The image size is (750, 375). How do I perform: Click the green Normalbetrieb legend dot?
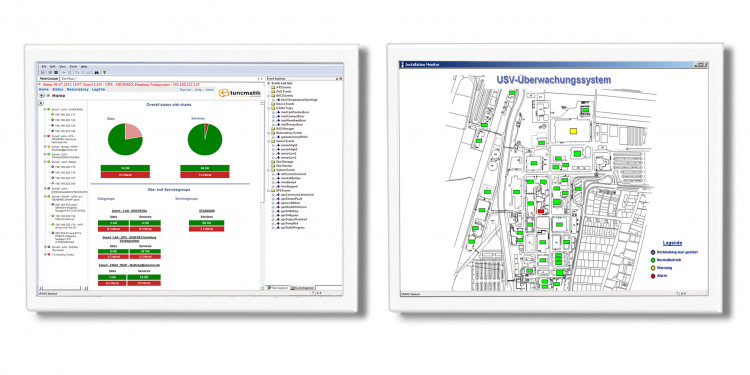[653, 260]
